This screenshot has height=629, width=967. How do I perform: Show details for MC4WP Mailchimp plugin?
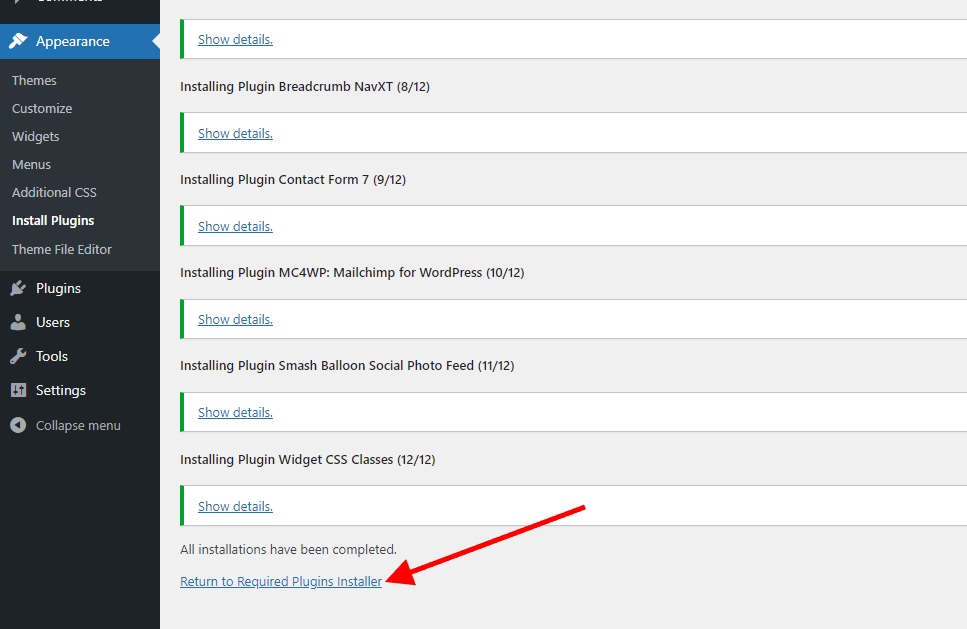point(235,319)
